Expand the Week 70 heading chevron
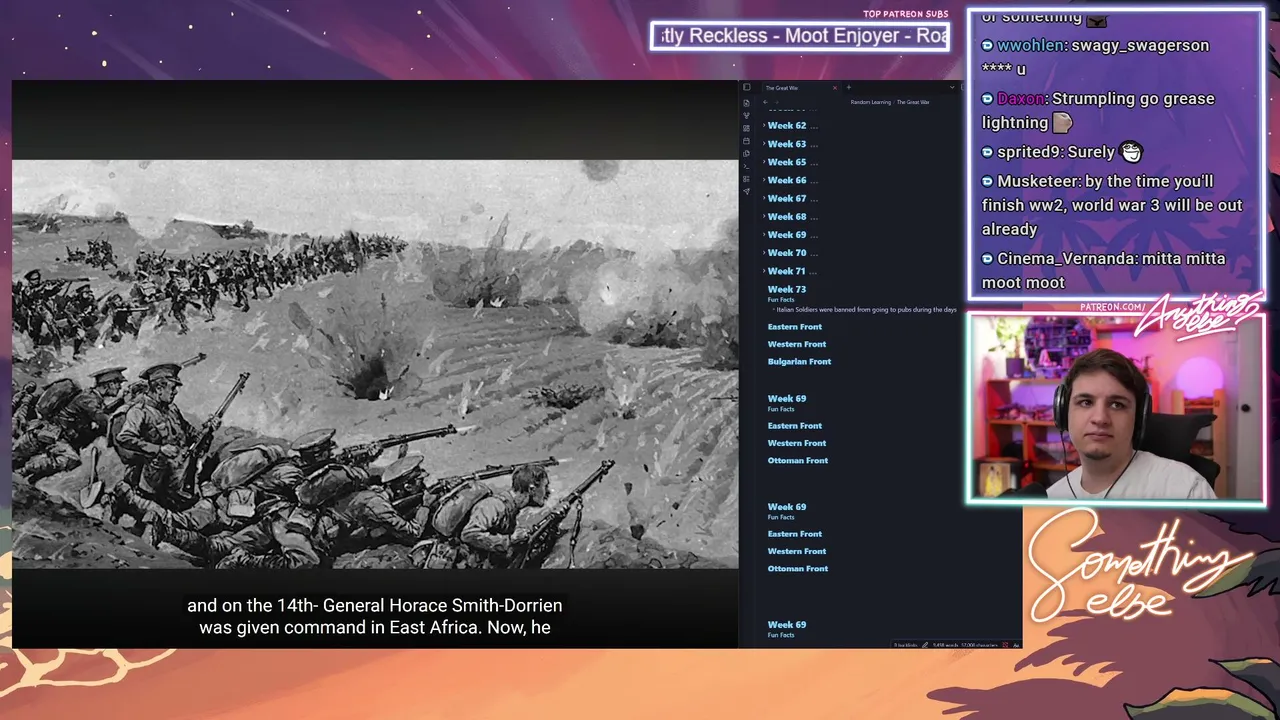Image resolution: width=1280 pixels, height=720 pixels. (x=764, y=253)
